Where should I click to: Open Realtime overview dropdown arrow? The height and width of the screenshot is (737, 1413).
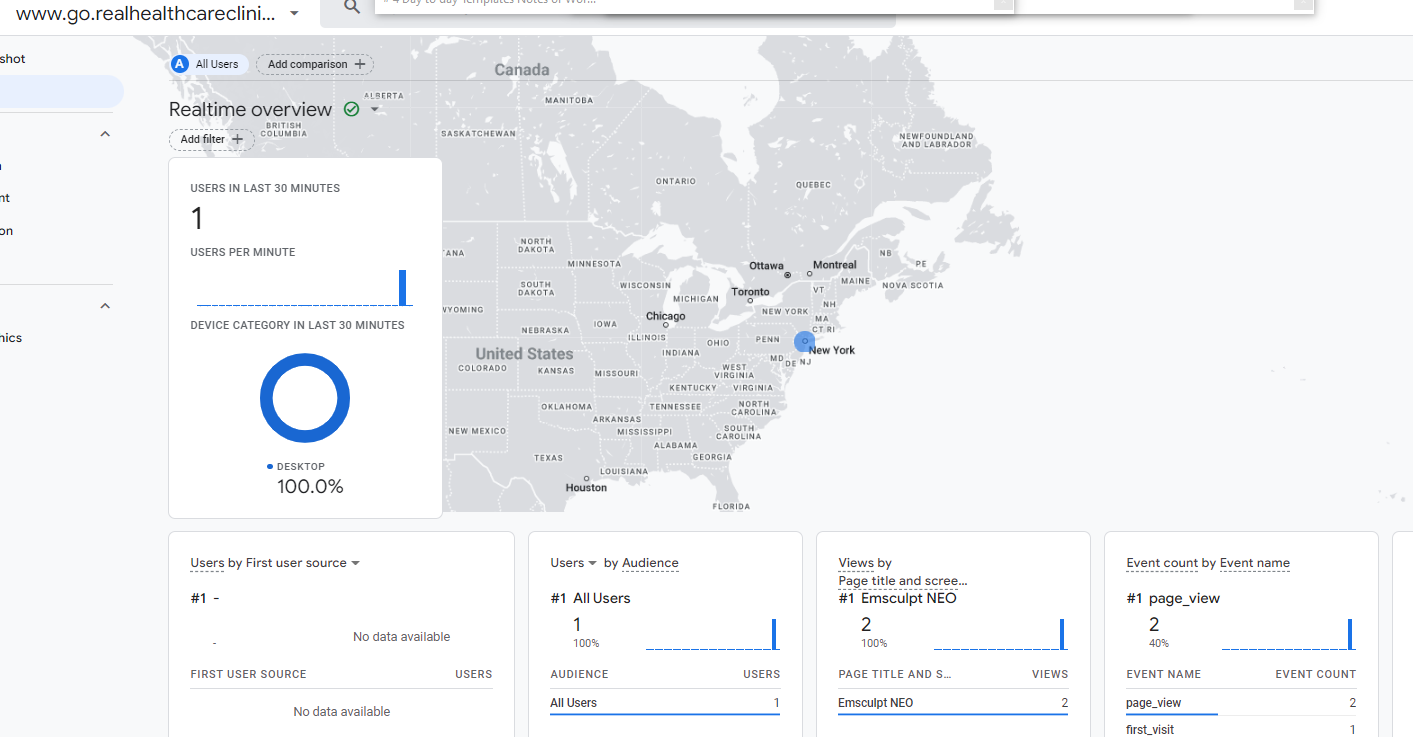375,109
